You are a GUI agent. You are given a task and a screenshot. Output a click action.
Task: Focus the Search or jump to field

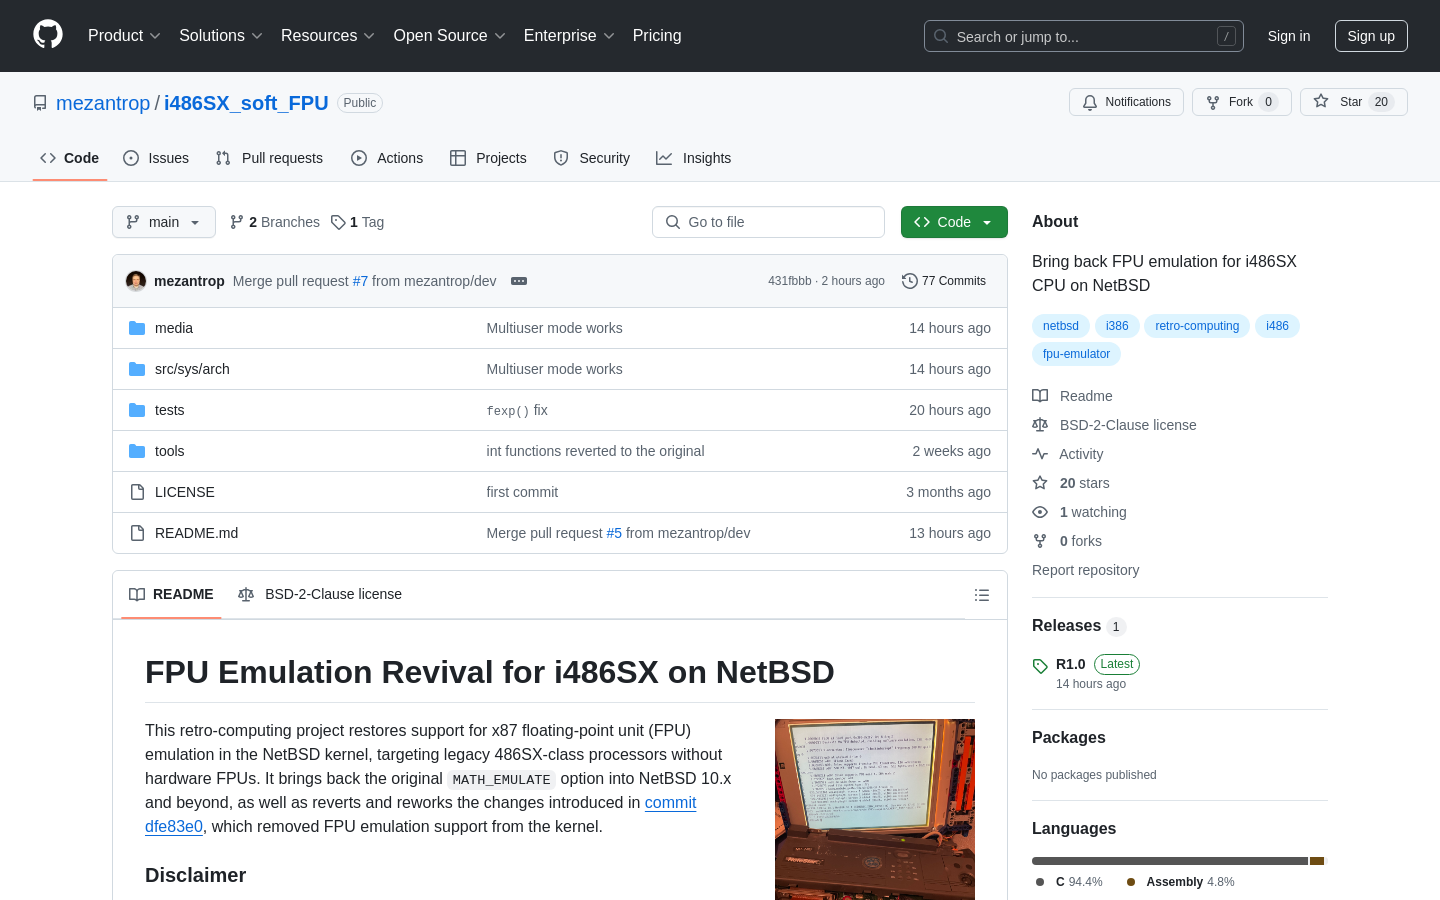click(1084, 36)
